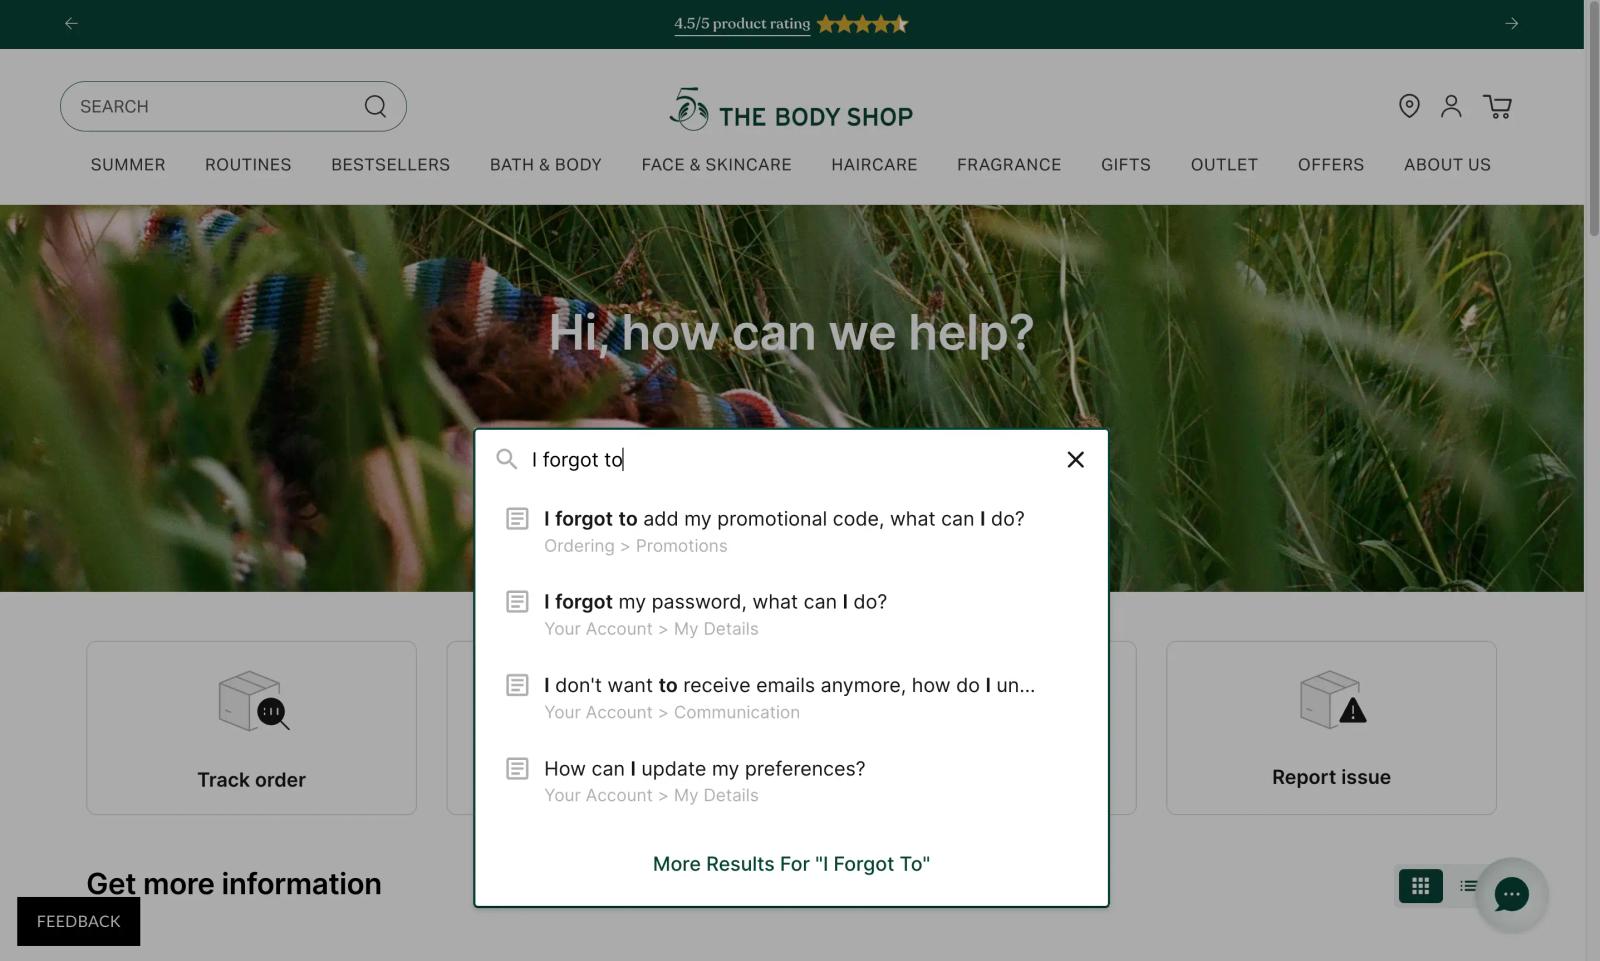
Task: Open the live chat bubble icon
Action: pos(1511,894)
